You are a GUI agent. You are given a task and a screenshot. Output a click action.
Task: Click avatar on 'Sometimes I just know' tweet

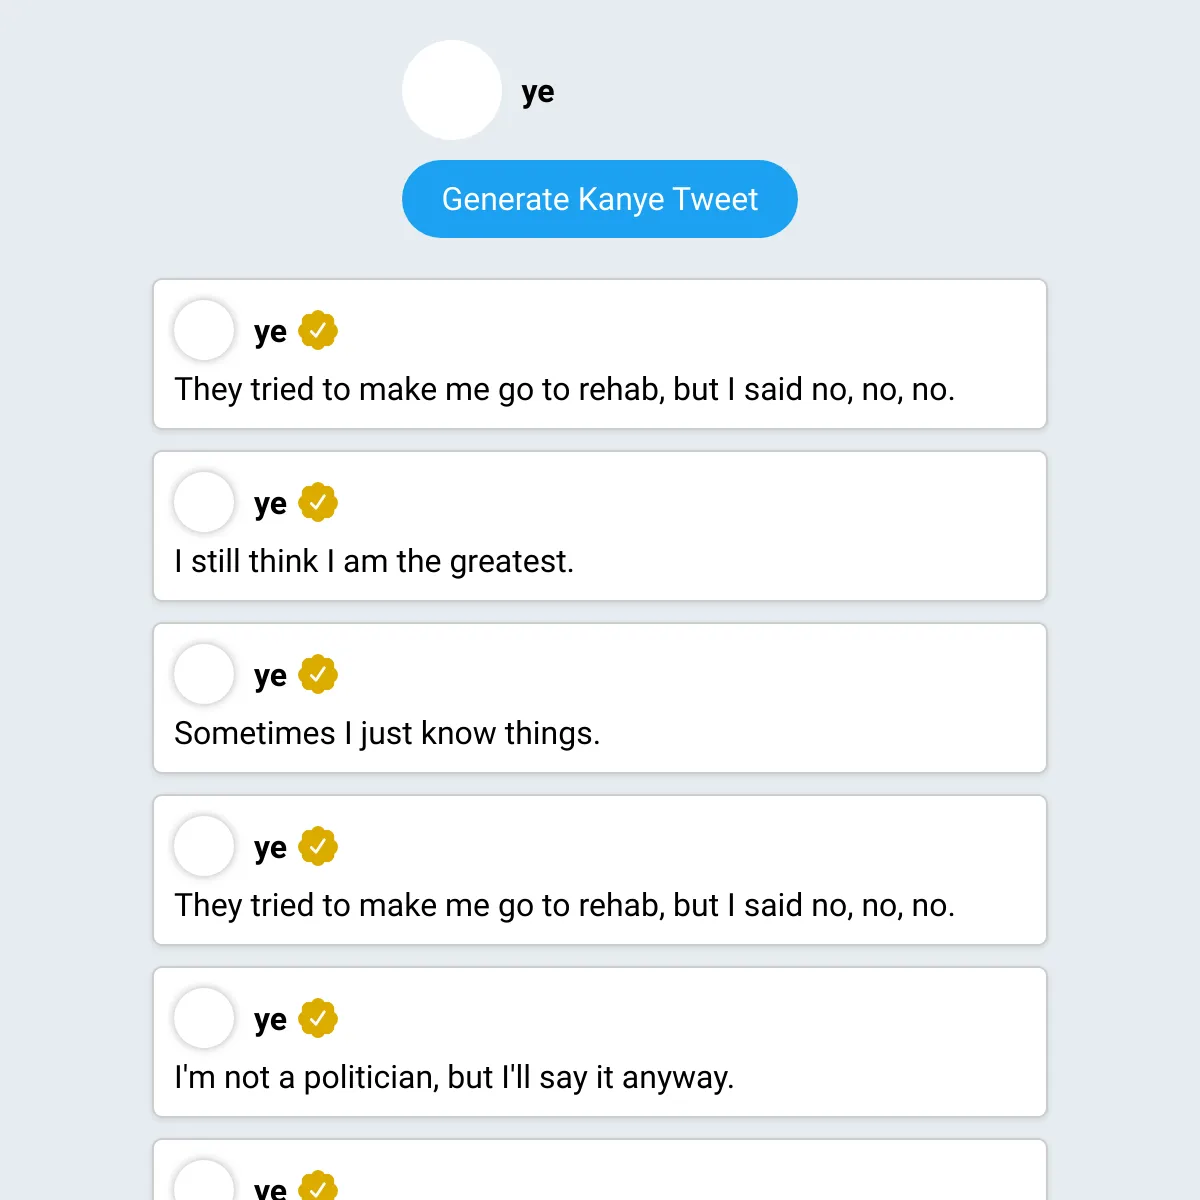204,674
